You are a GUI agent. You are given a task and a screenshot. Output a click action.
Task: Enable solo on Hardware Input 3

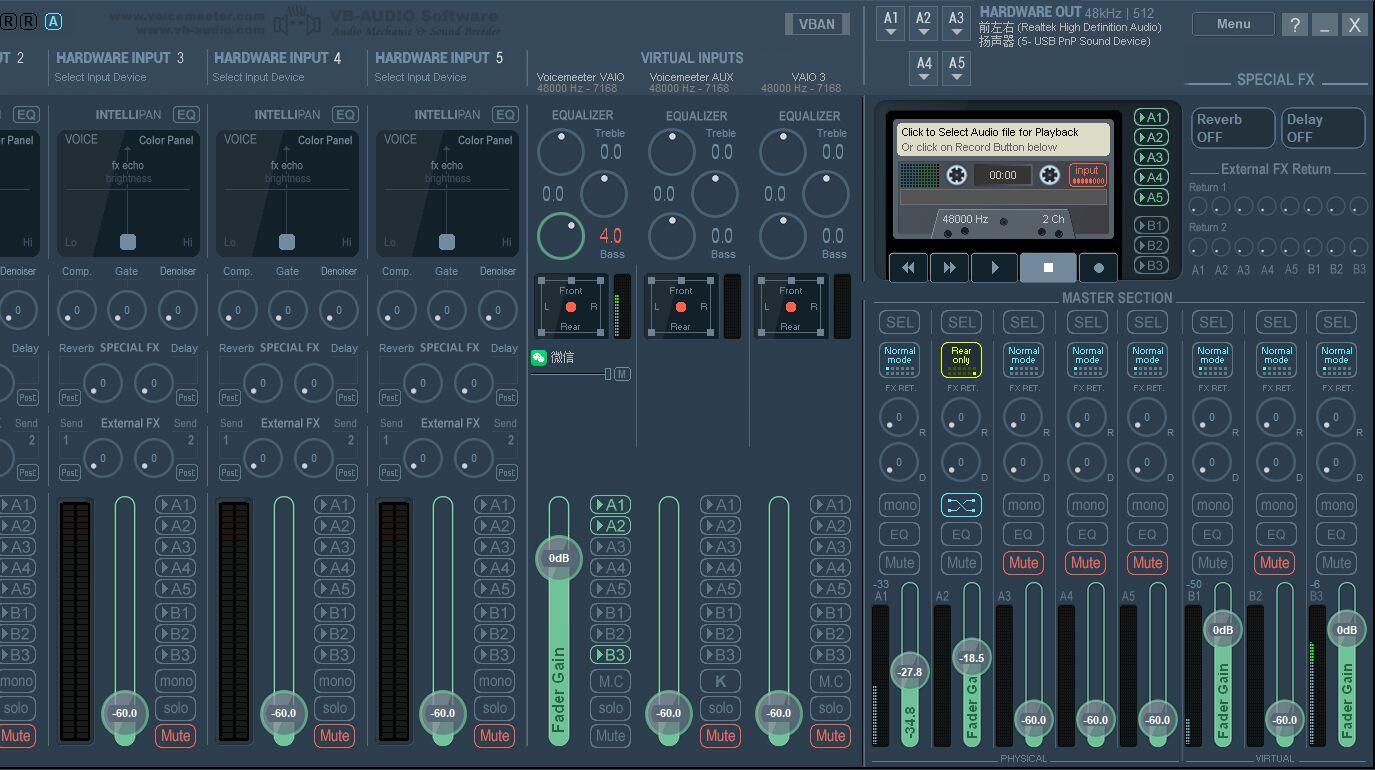[x=175, y=708]
